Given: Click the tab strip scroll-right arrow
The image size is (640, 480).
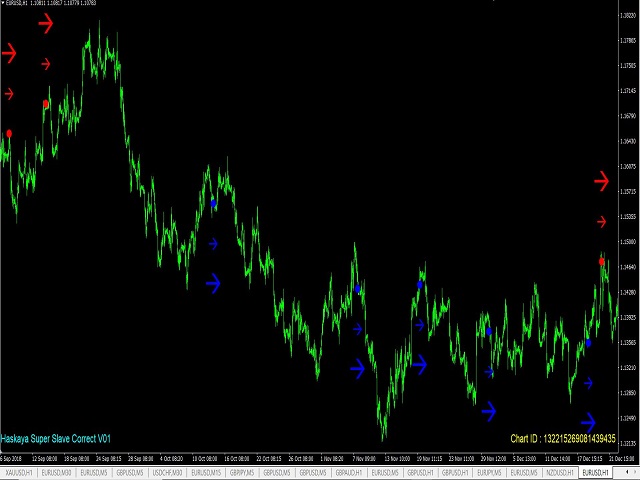Looking at the screenshot, I should pyautogui.click(x=636, y=473).
